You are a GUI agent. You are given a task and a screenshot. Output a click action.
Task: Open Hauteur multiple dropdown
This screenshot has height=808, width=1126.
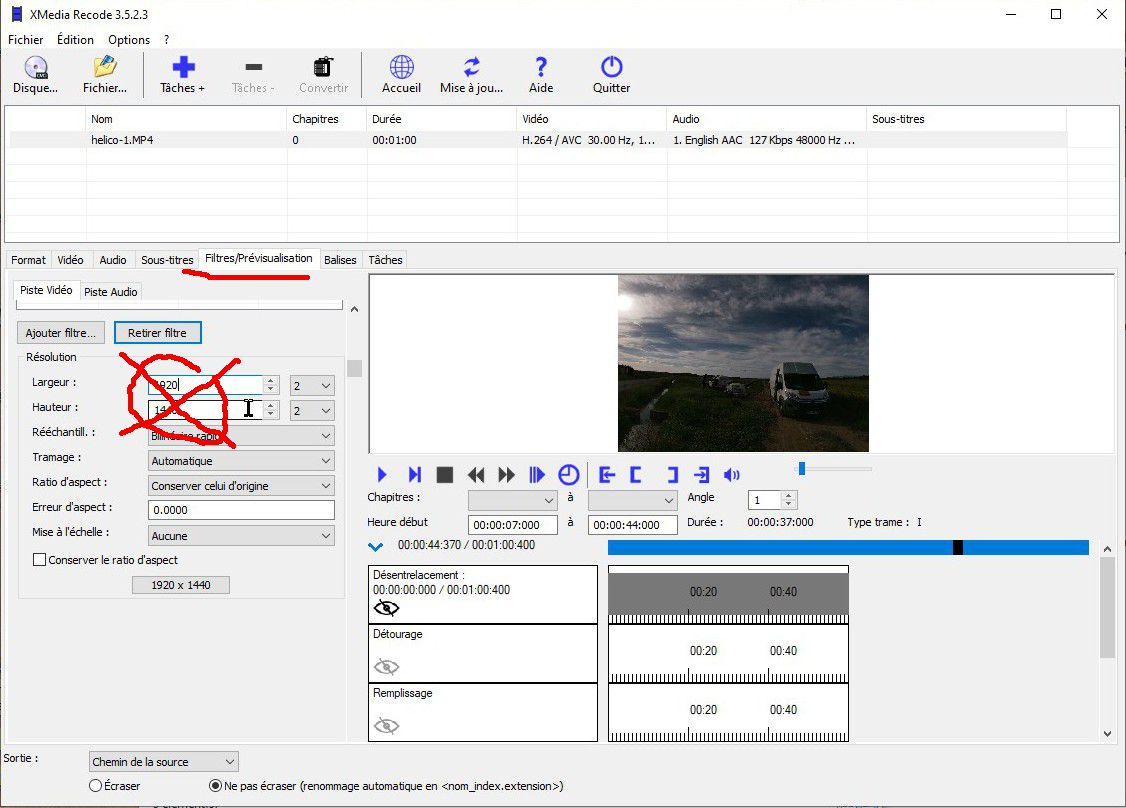pyautogui.click(x=312, y=411)
